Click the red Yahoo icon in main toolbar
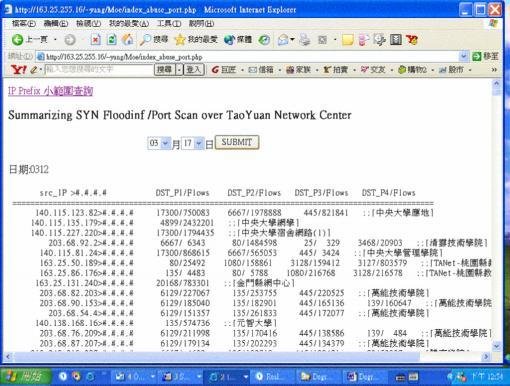 coord(412,40)
